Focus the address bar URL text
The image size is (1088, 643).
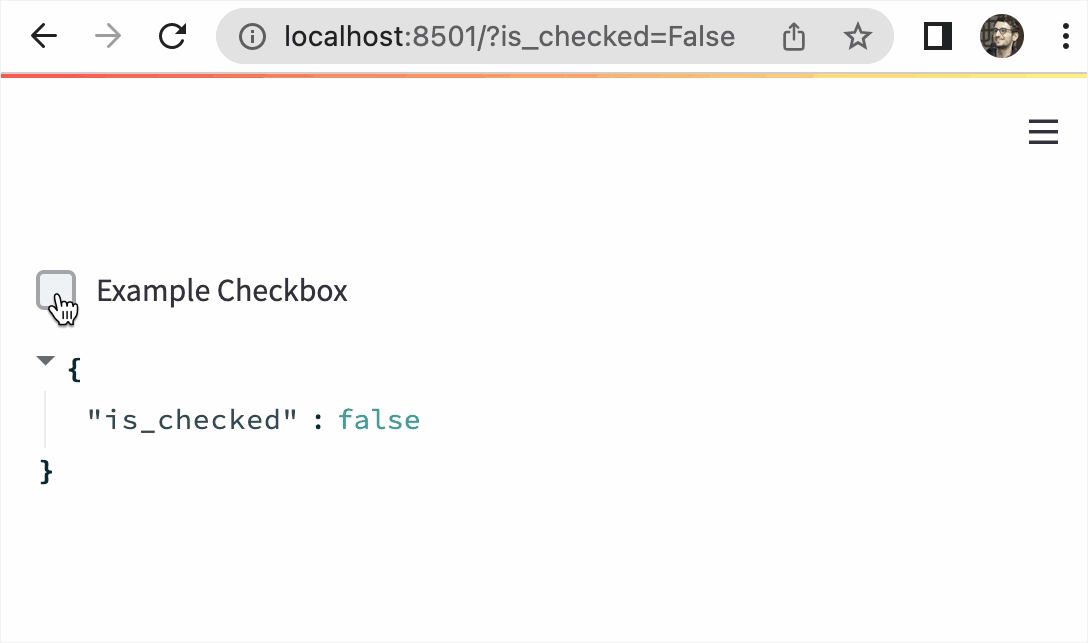click(509, 37)
